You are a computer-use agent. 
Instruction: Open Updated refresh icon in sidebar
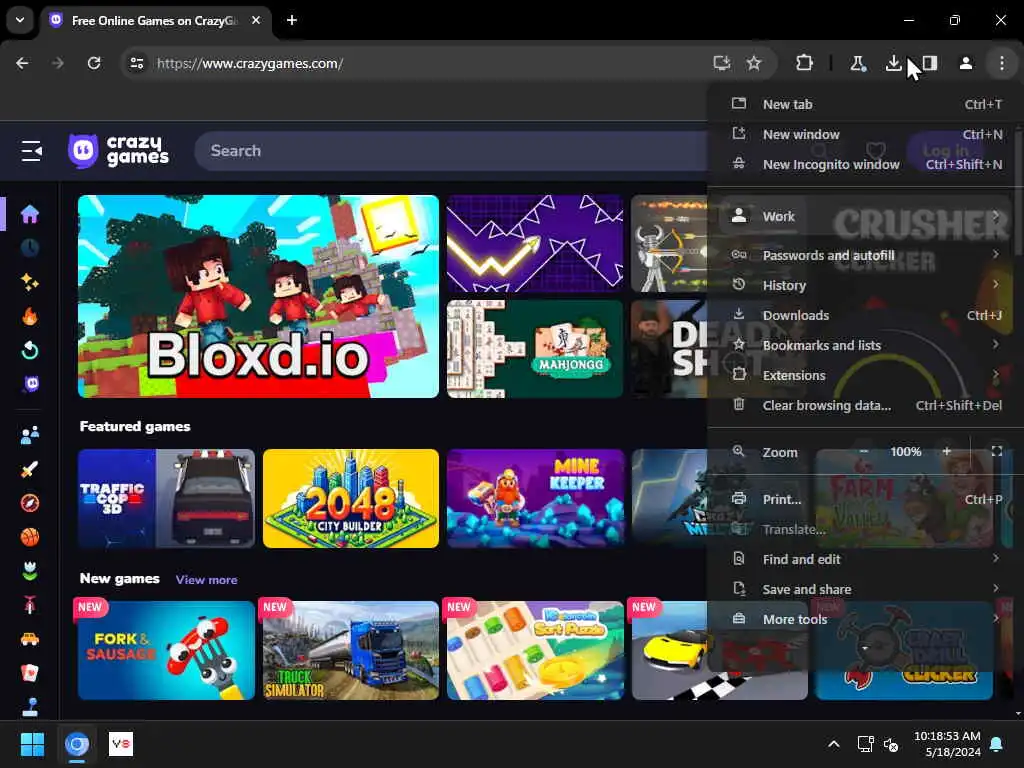pos(29,351)
